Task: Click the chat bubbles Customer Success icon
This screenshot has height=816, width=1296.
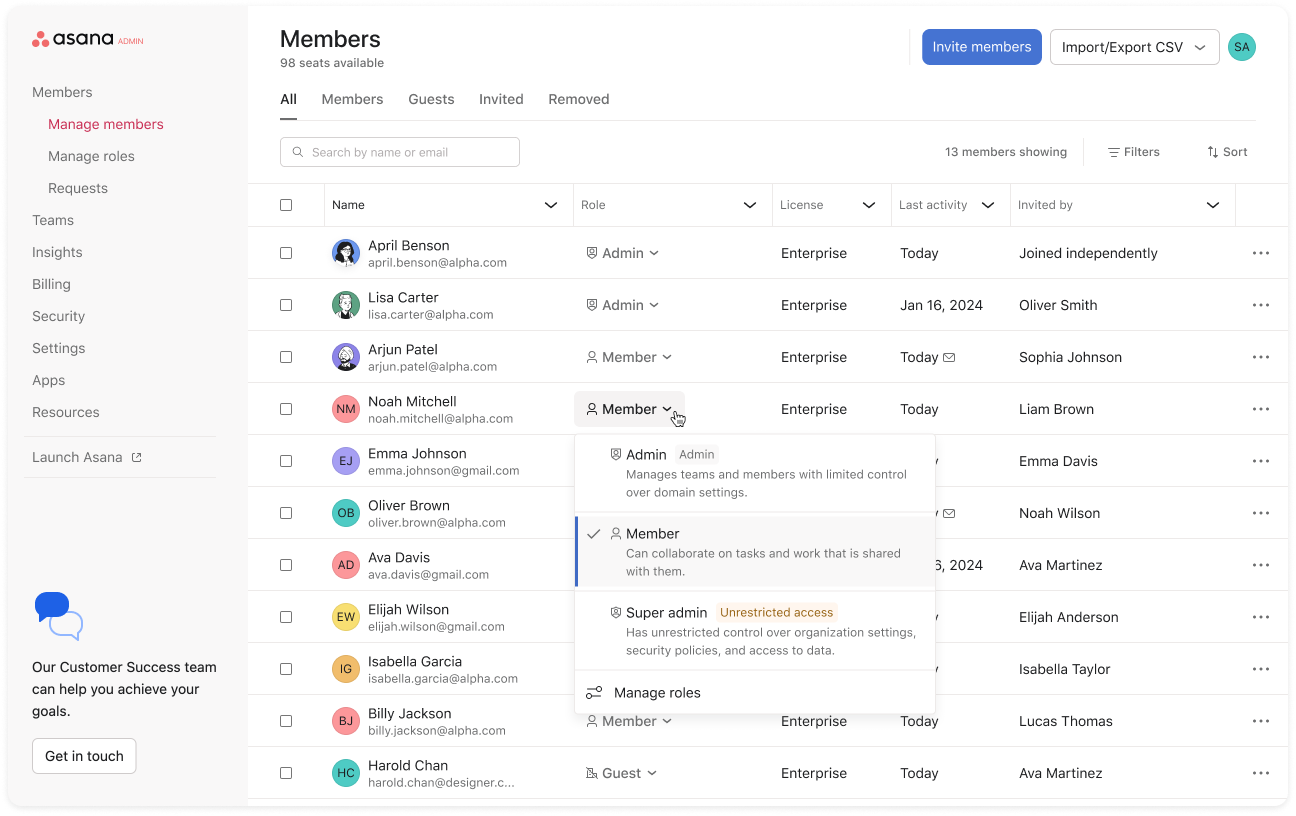Action: point(58,615)
